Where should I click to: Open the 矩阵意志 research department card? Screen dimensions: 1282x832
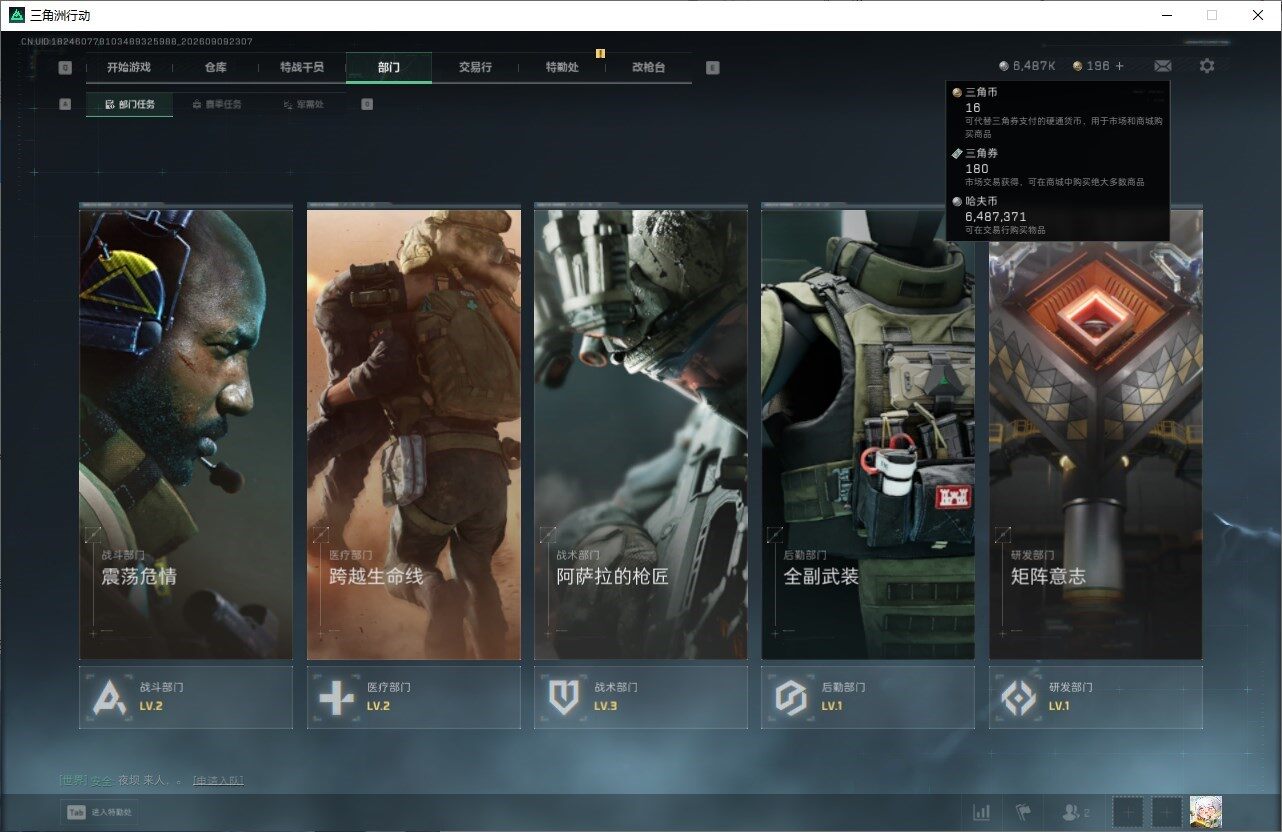1096,434
